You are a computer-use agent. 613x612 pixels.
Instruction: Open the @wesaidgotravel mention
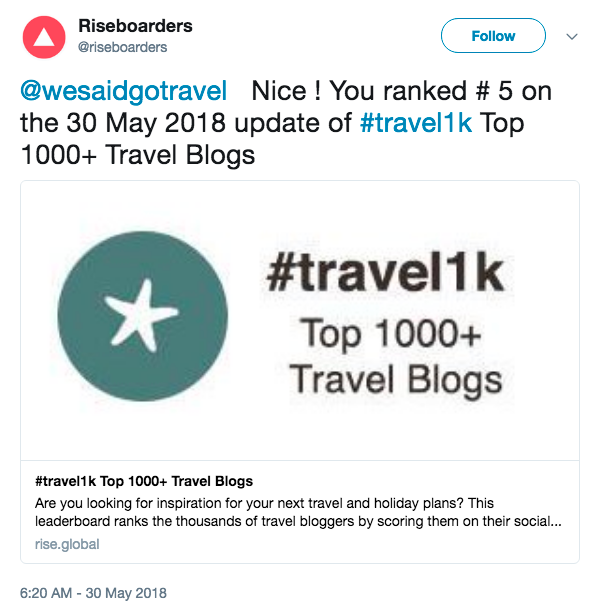pos(124,91)
